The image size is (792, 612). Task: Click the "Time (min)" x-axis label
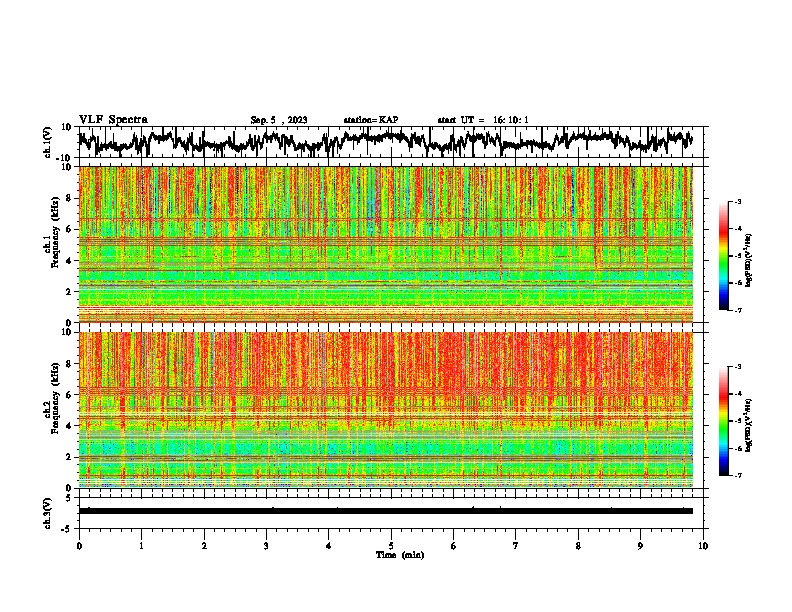[400, 555]
